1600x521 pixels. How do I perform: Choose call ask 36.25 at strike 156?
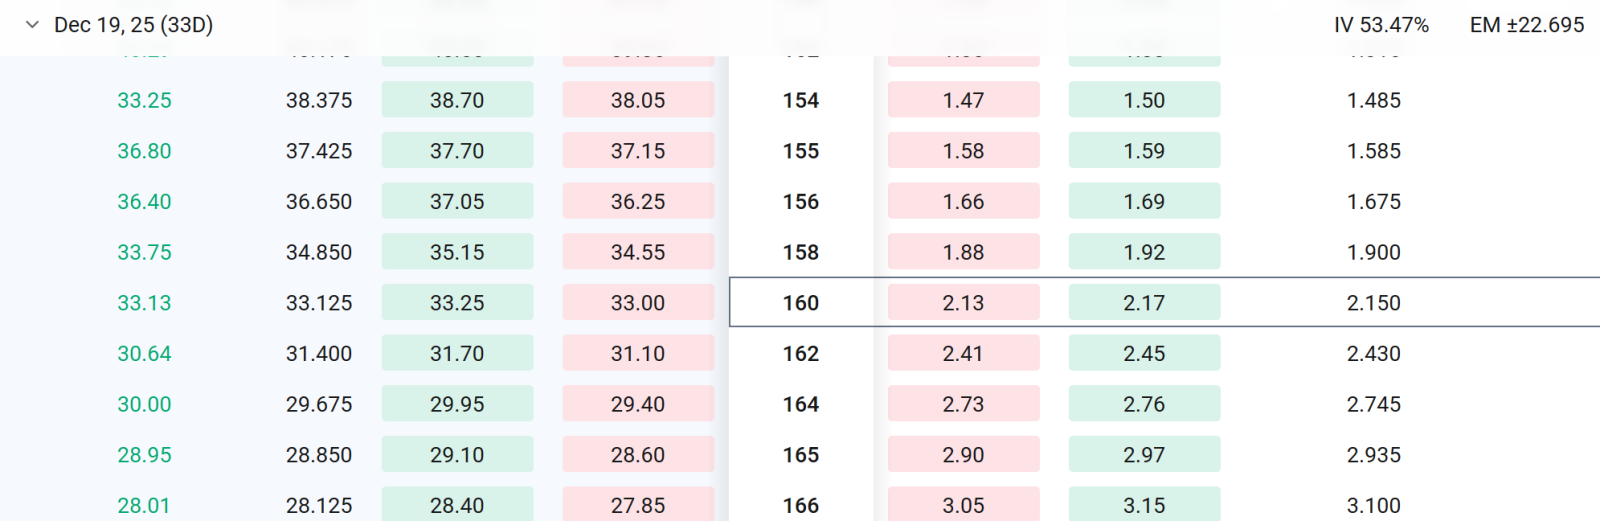pos(638,201)
